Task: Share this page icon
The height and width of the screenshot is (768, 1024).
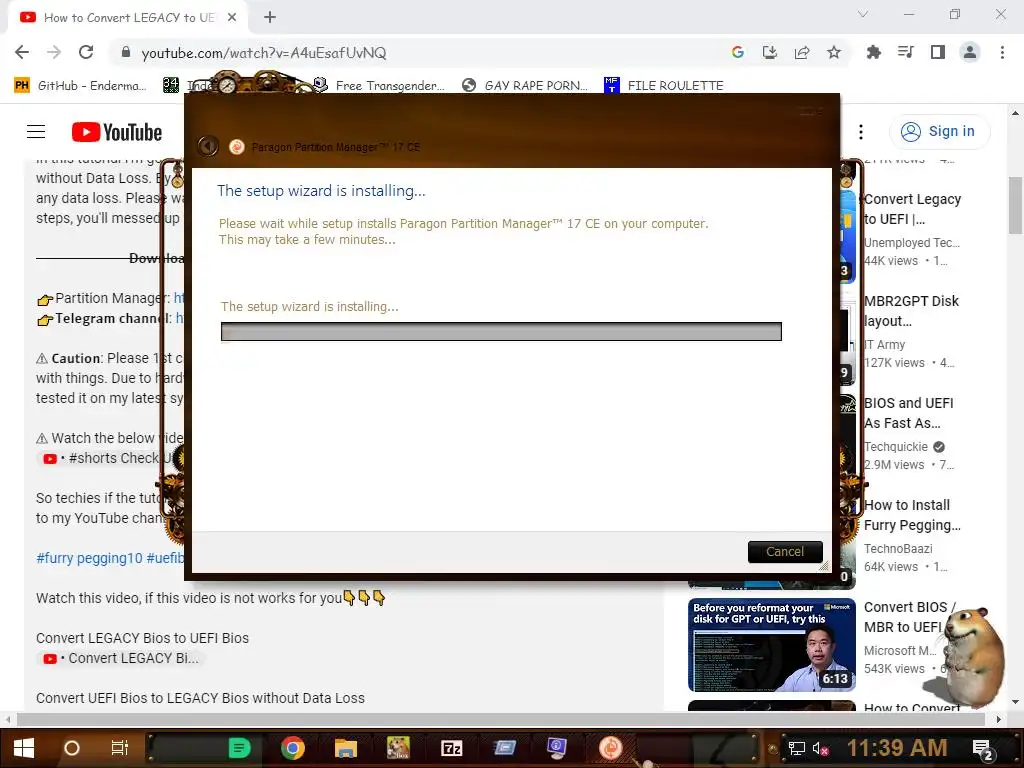Action: pos(802,52)
